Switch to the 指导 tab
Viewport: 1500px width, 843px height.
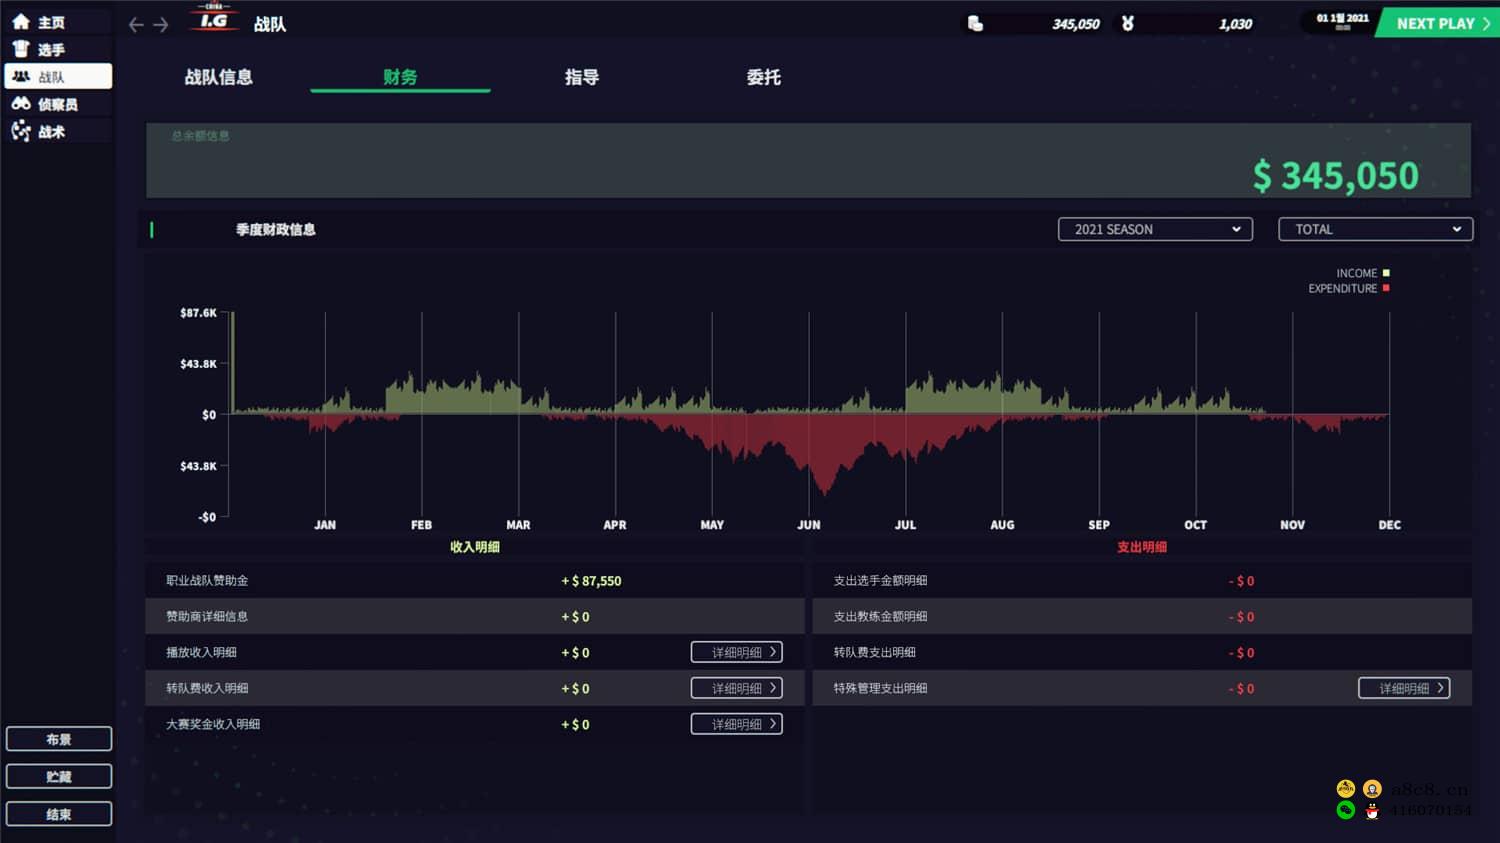581,77
